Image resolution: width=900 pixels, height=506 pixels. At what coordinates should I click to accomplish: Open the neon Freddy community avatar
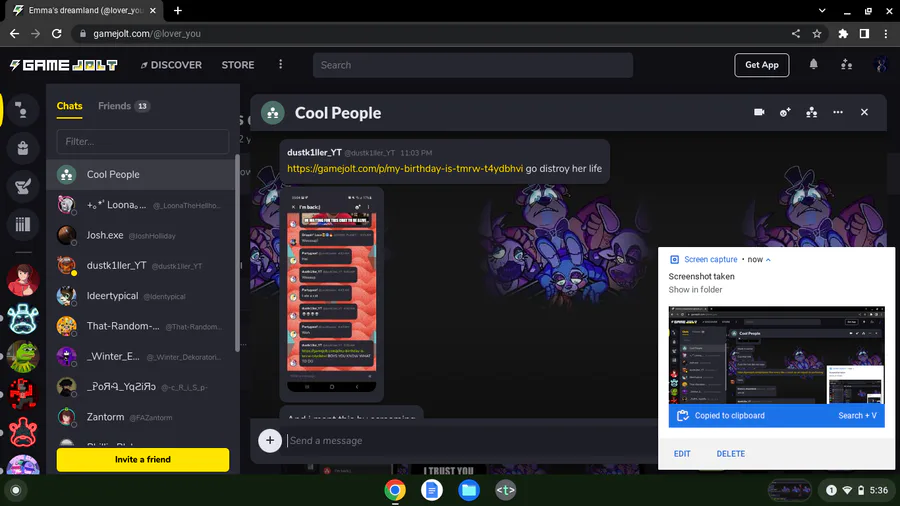(x=23, y=318)
